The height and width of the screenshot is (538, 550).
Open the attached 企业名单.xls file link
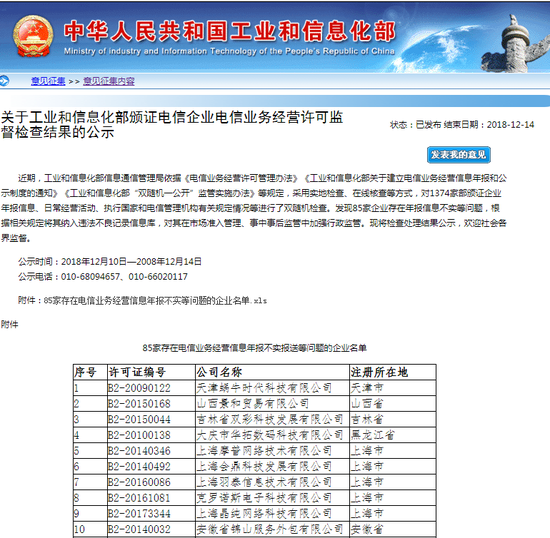(155, 301)
